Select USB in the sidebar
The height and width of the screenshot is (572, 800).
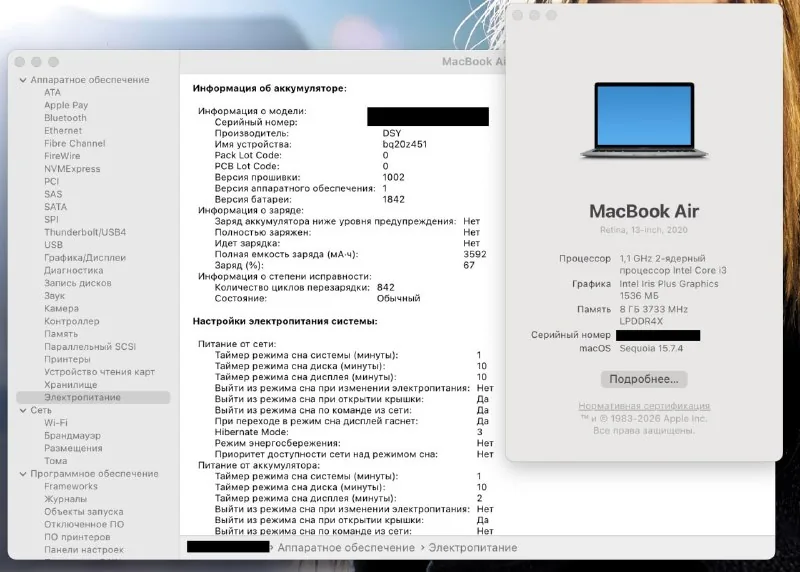click(x=54, y=245)
